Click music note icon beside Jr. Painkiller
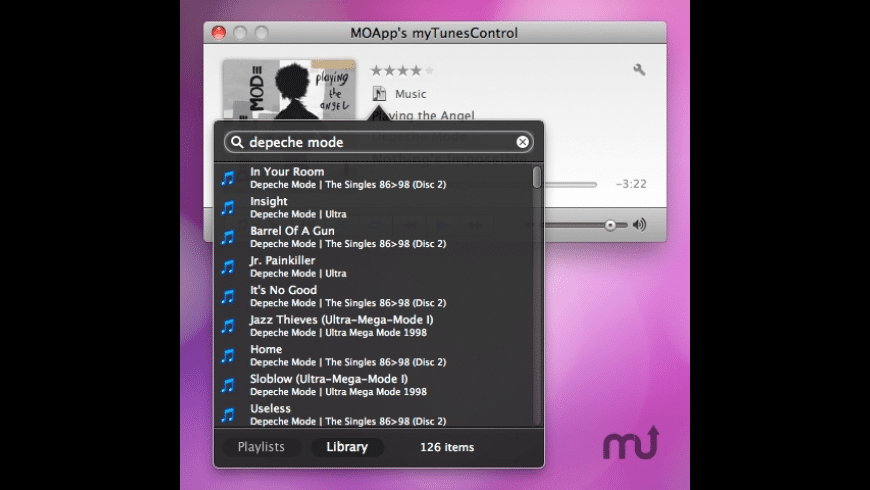870x490 pixels. click(228, 267)
